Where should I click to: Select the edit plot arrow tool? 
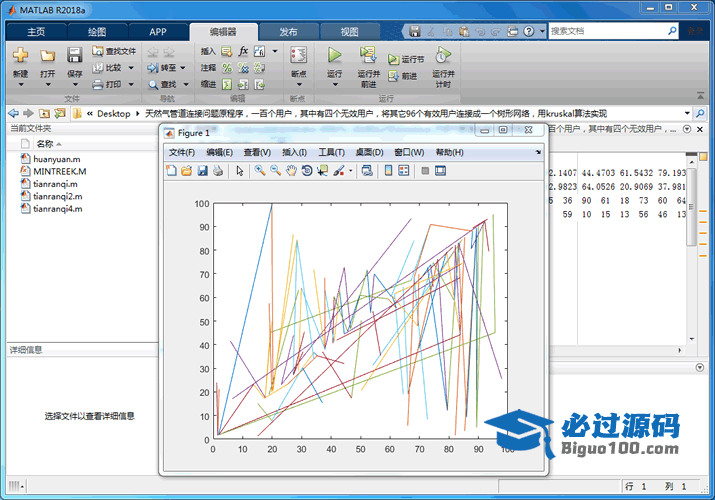[x=240, y=171]
